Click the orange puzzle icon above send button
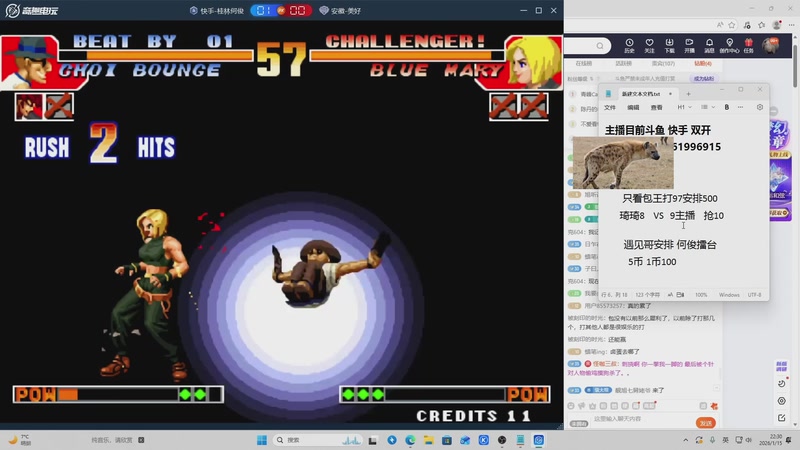This screenshot has width=800, height=450. point(714,406)
